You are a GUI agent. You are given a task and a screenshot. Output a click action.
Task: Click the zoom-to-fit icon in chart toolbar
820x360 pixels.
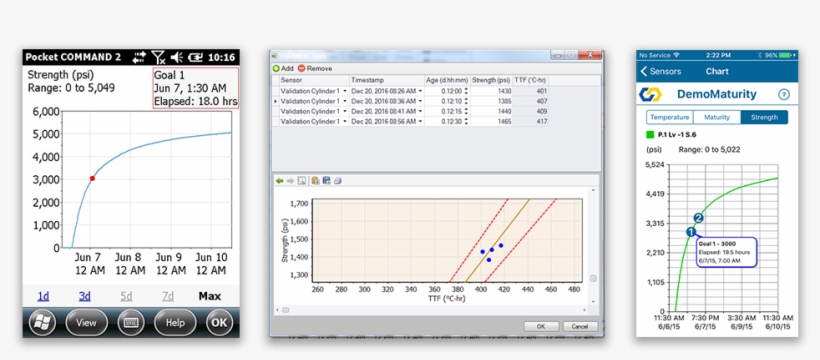pos(302,181)
